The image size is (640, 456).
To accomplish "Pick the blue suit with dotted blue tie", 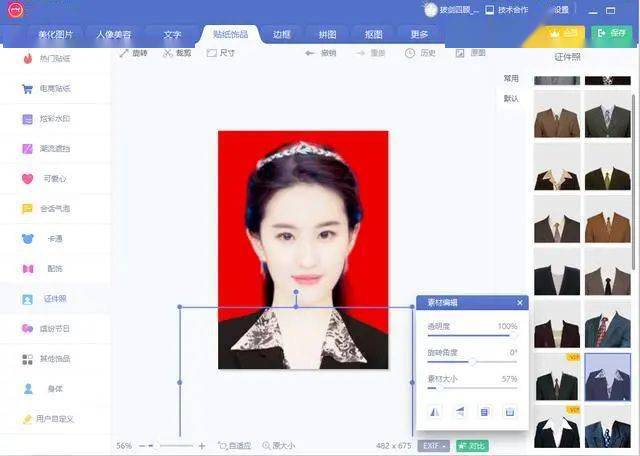I will point(607,427).
